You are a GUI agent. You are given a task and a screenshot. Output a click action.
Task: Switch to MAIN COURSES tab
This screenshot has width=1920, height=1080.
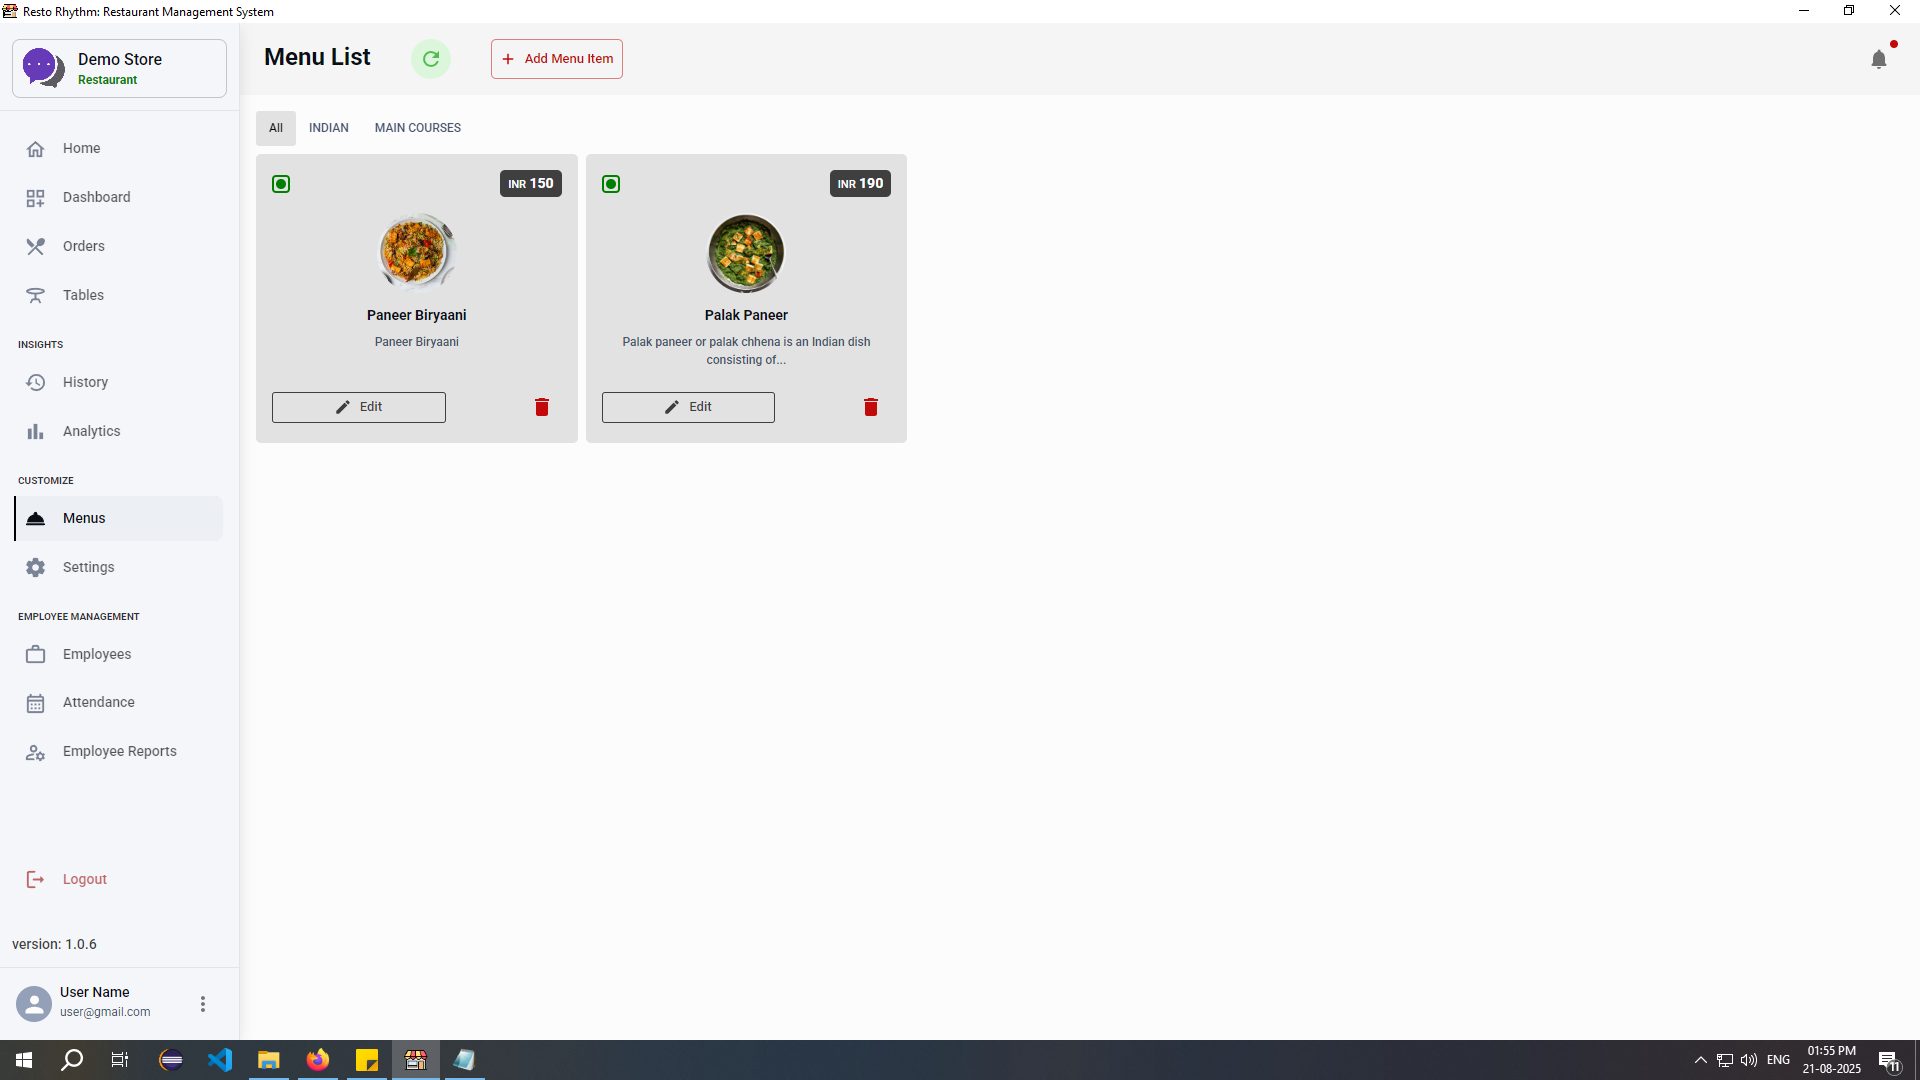tap(417, 128)
